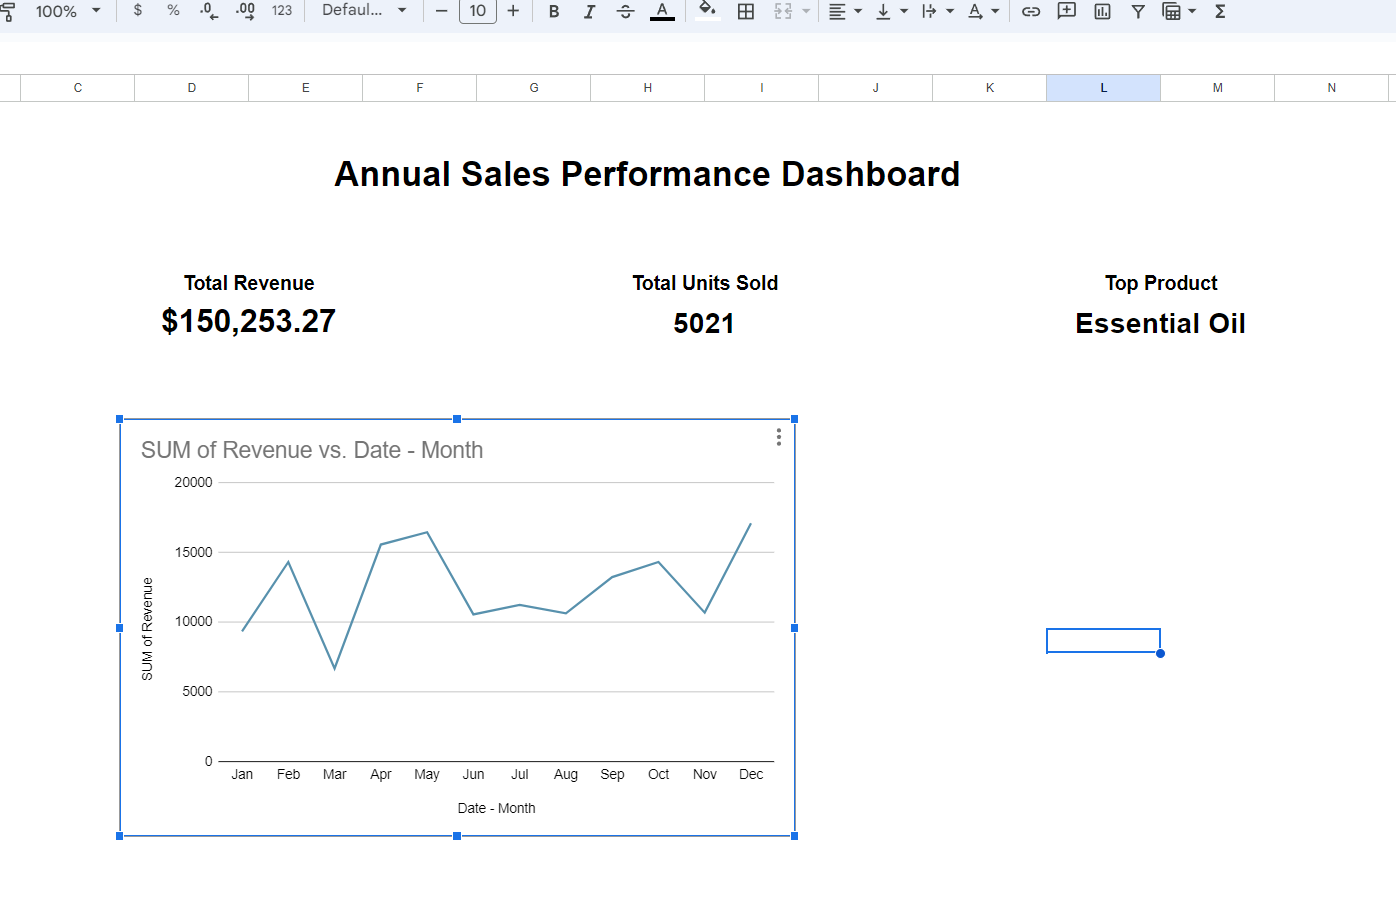
Task: Open the fill color bucket
Action: tap(708, 11)
